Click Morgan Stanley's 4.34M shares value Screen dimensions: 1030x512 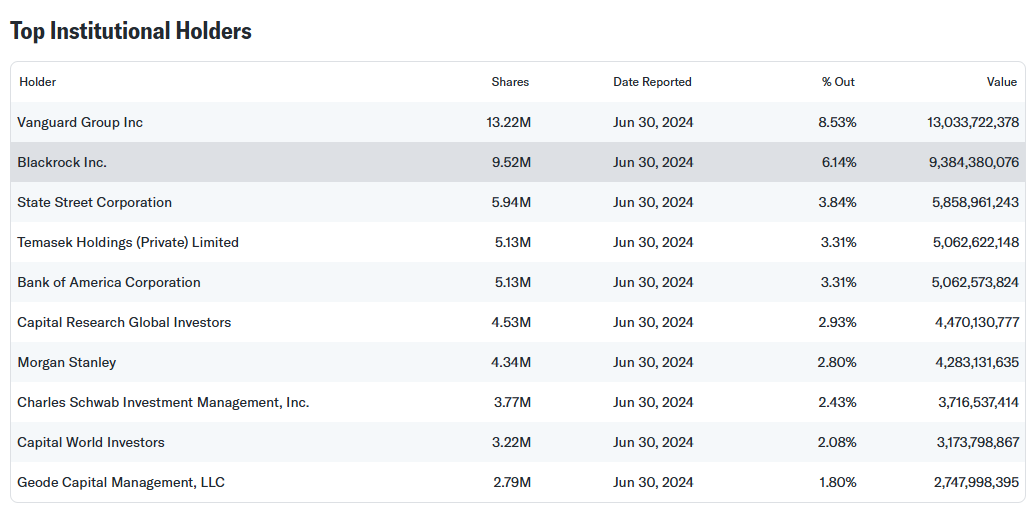(511, 363)
